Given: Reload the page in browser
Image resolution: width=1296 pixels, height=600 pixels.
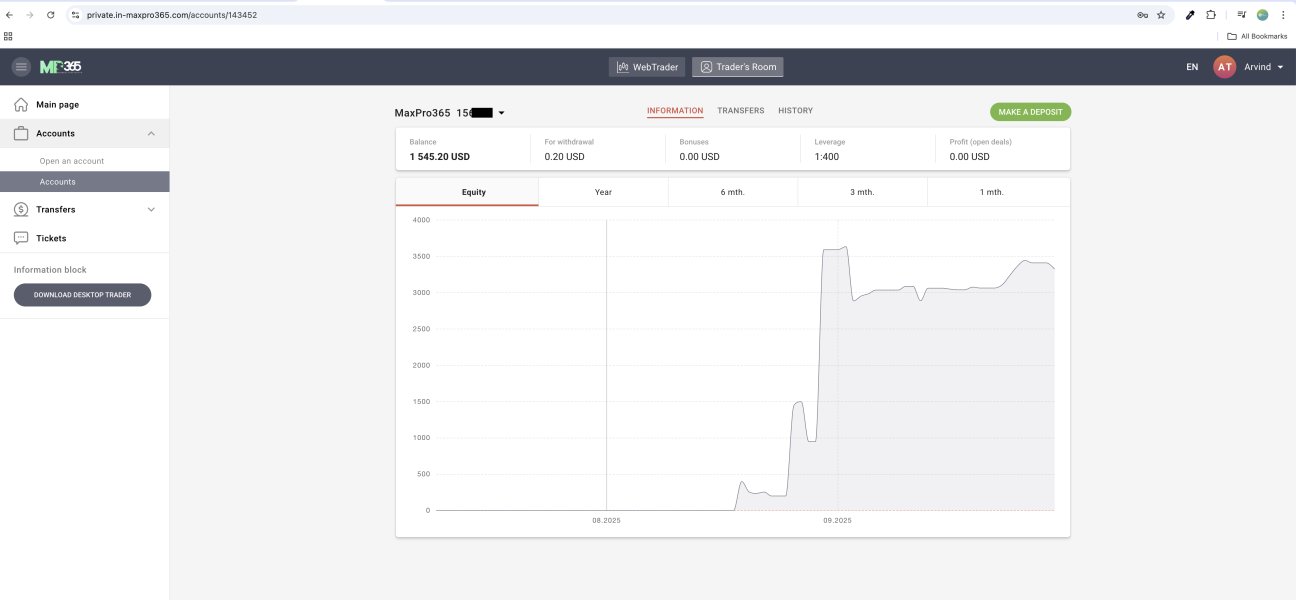Looking at the screenshot, I should click(x=50, y=15).
